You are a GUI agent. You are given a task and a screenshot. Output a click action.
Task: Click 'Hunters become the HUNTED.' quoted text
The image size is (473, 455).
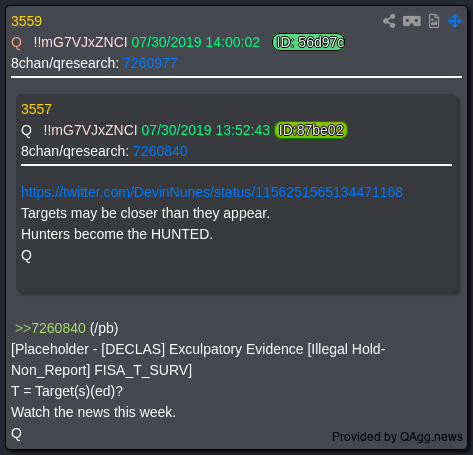click(x=117, y=234)
